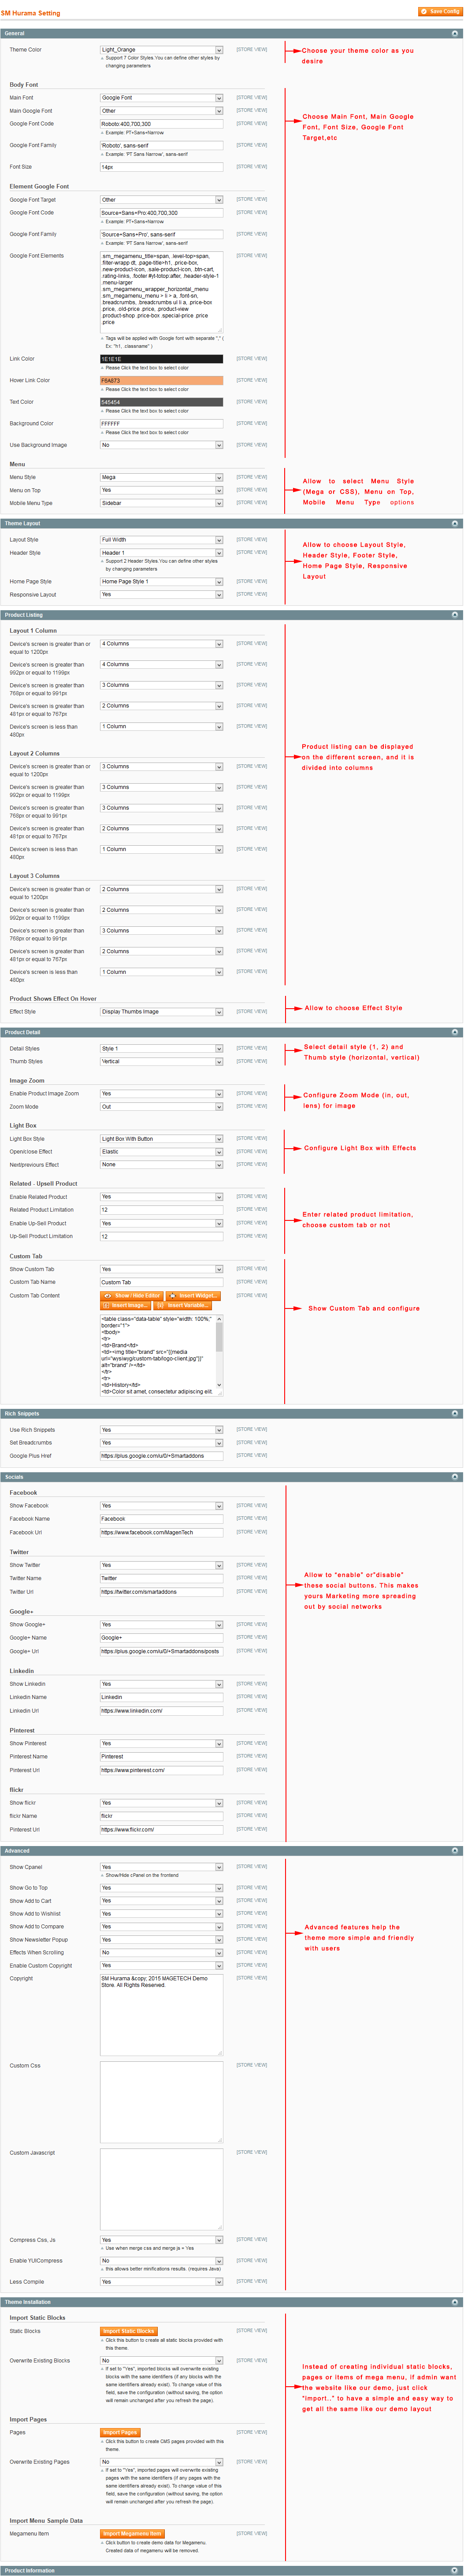Expand the Product Information section arrow icon
This screenshot has height=2576, width=464.
point(456,2569)
